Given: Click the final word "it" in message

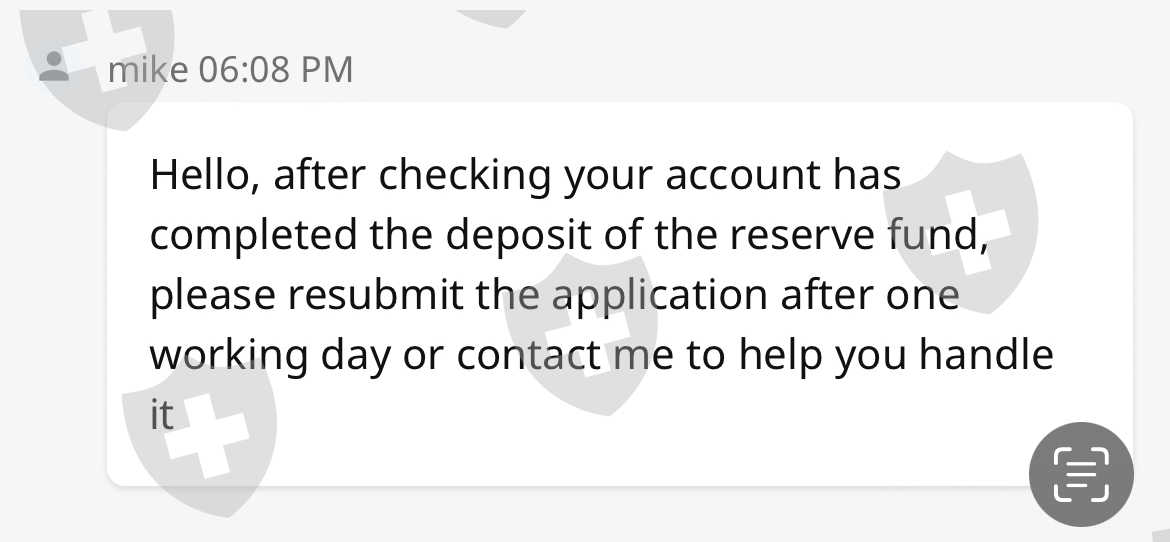Looking at the screenshot, I should pos(162,415).
